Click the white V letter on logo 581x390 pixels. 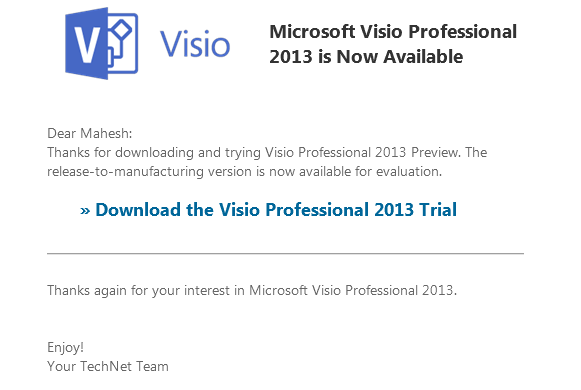87,45
